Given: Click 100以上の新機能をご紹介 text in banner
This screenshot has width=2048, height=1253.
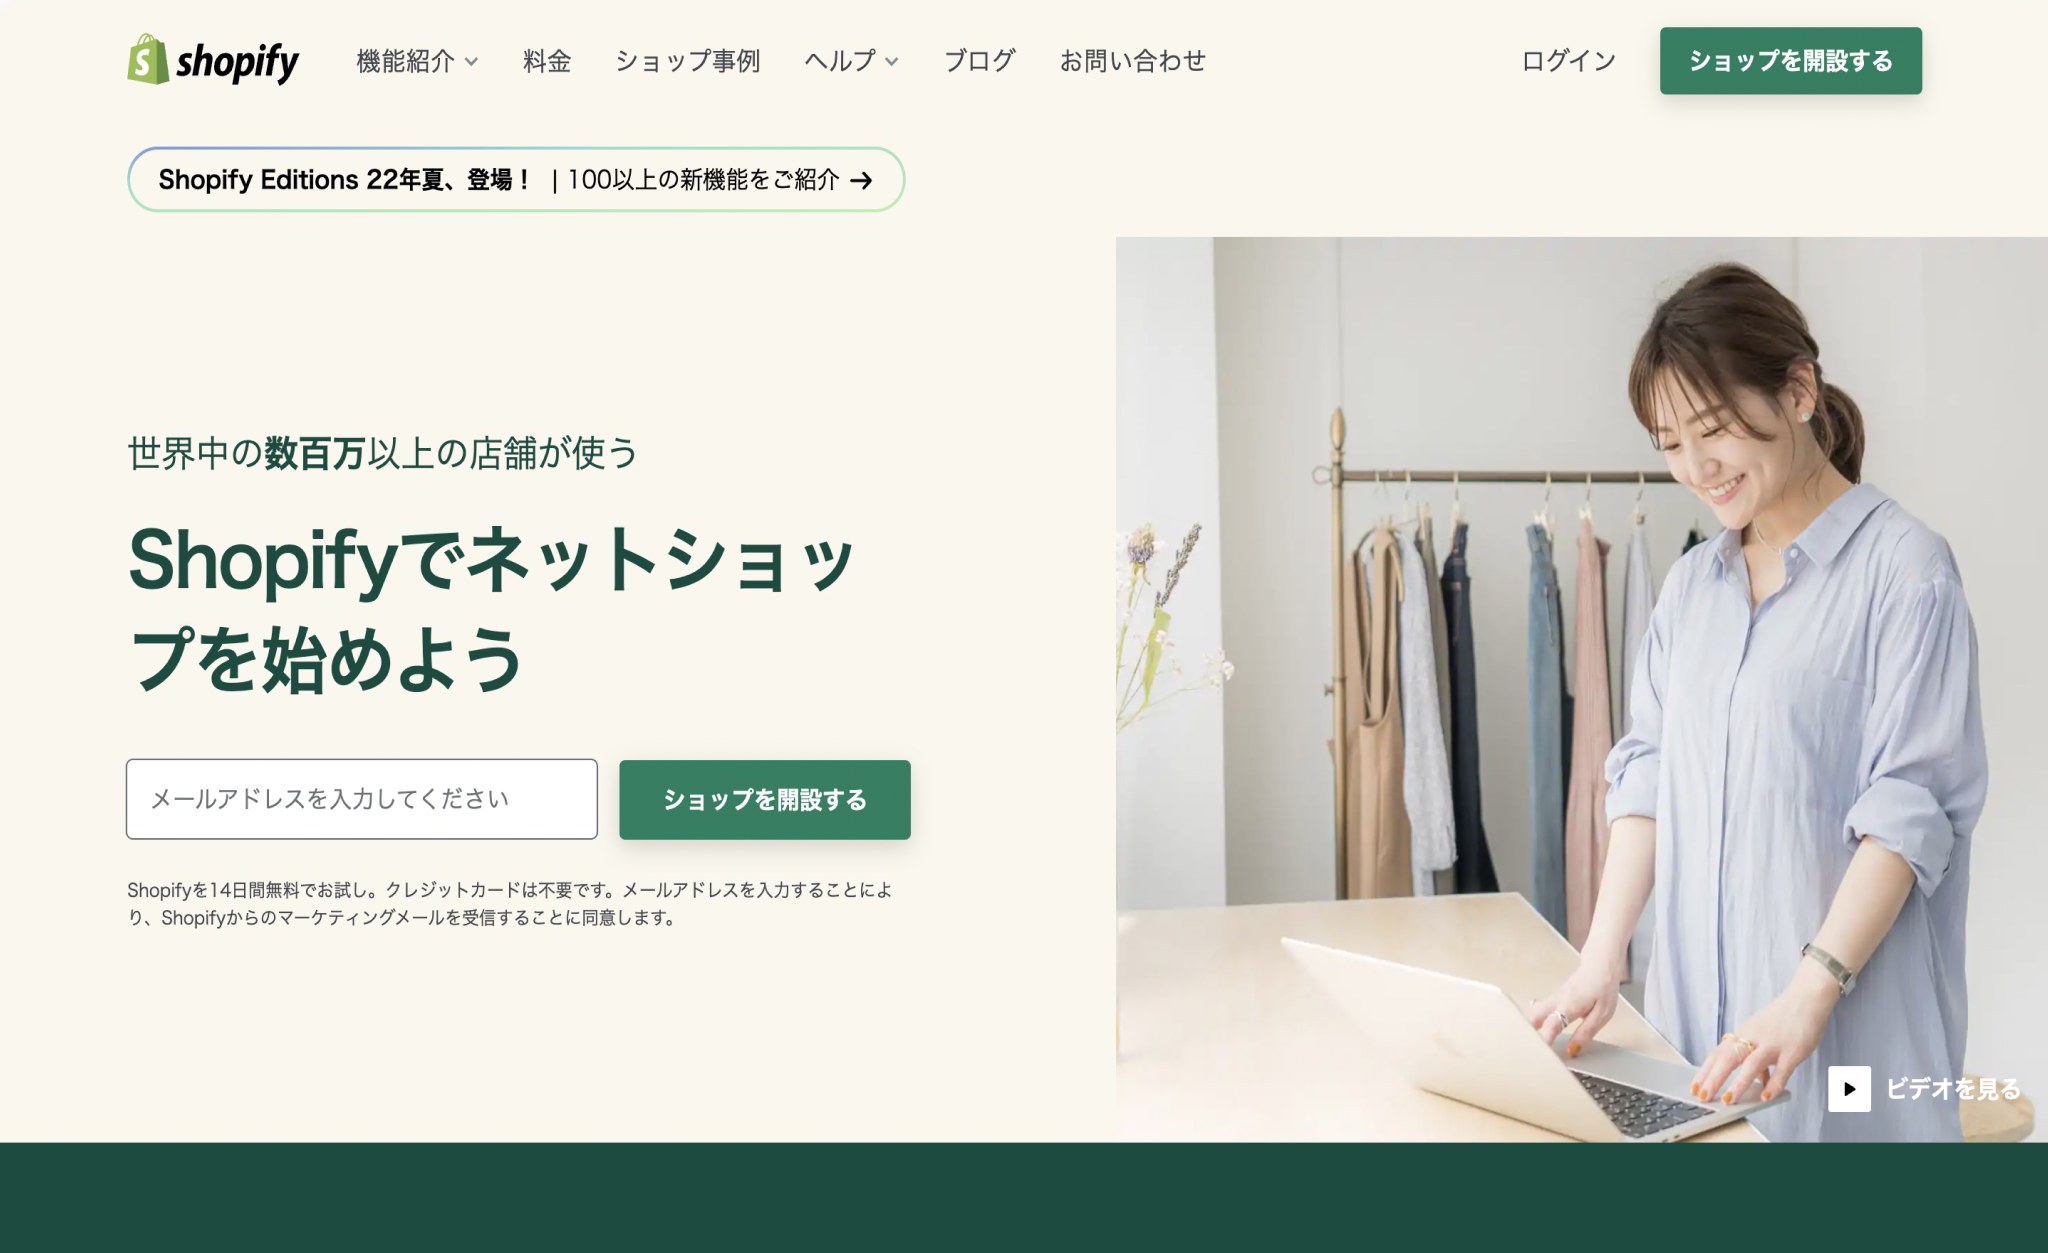Looking at the screenshot, I should 704,180.
